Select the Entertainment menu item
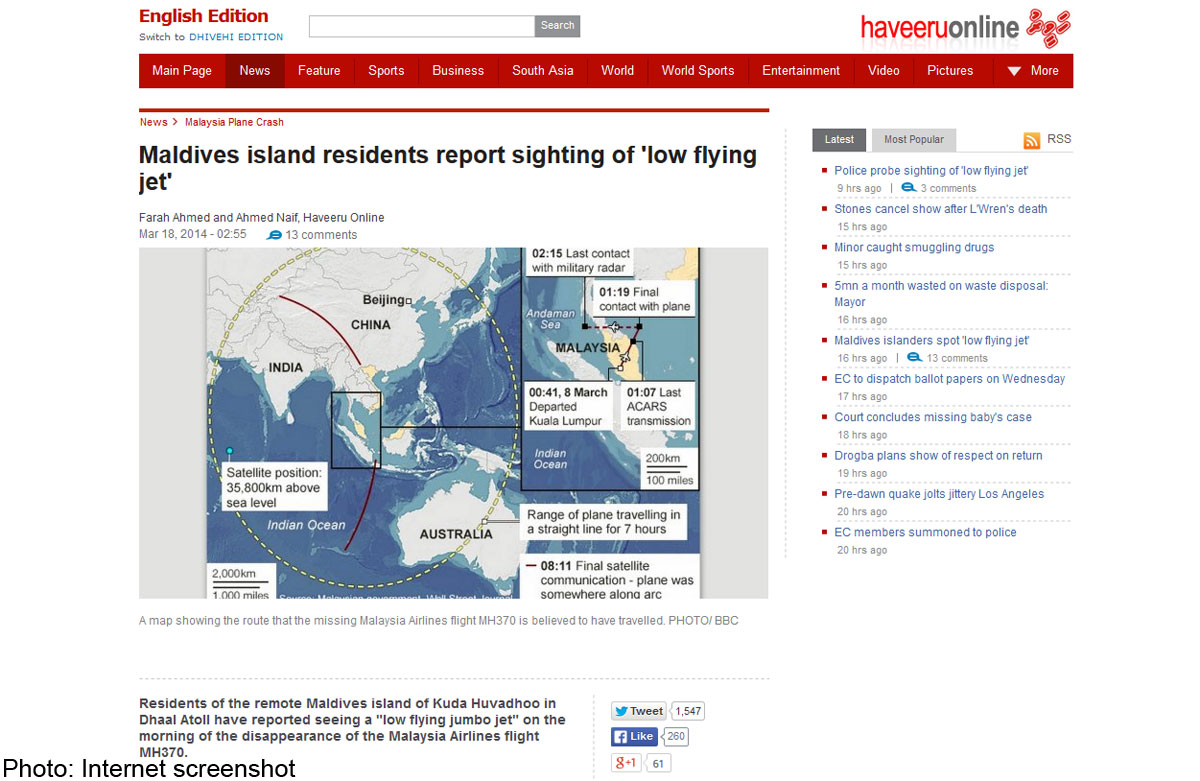This screenshot has width=1200, height=781. pos(801,71)
